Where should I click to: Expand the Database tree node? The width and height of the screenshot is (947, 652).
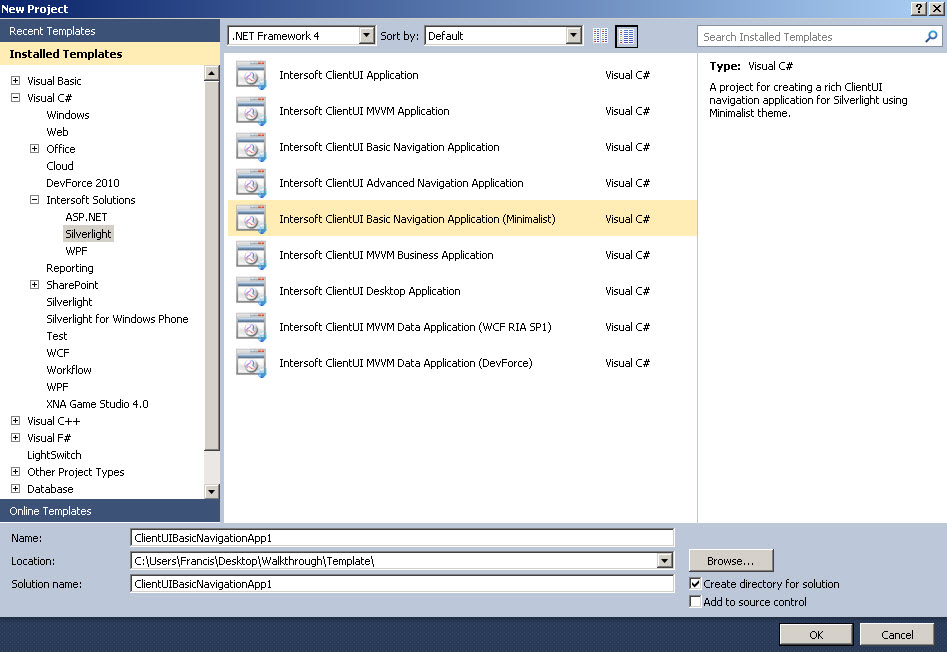click(16, 488)
